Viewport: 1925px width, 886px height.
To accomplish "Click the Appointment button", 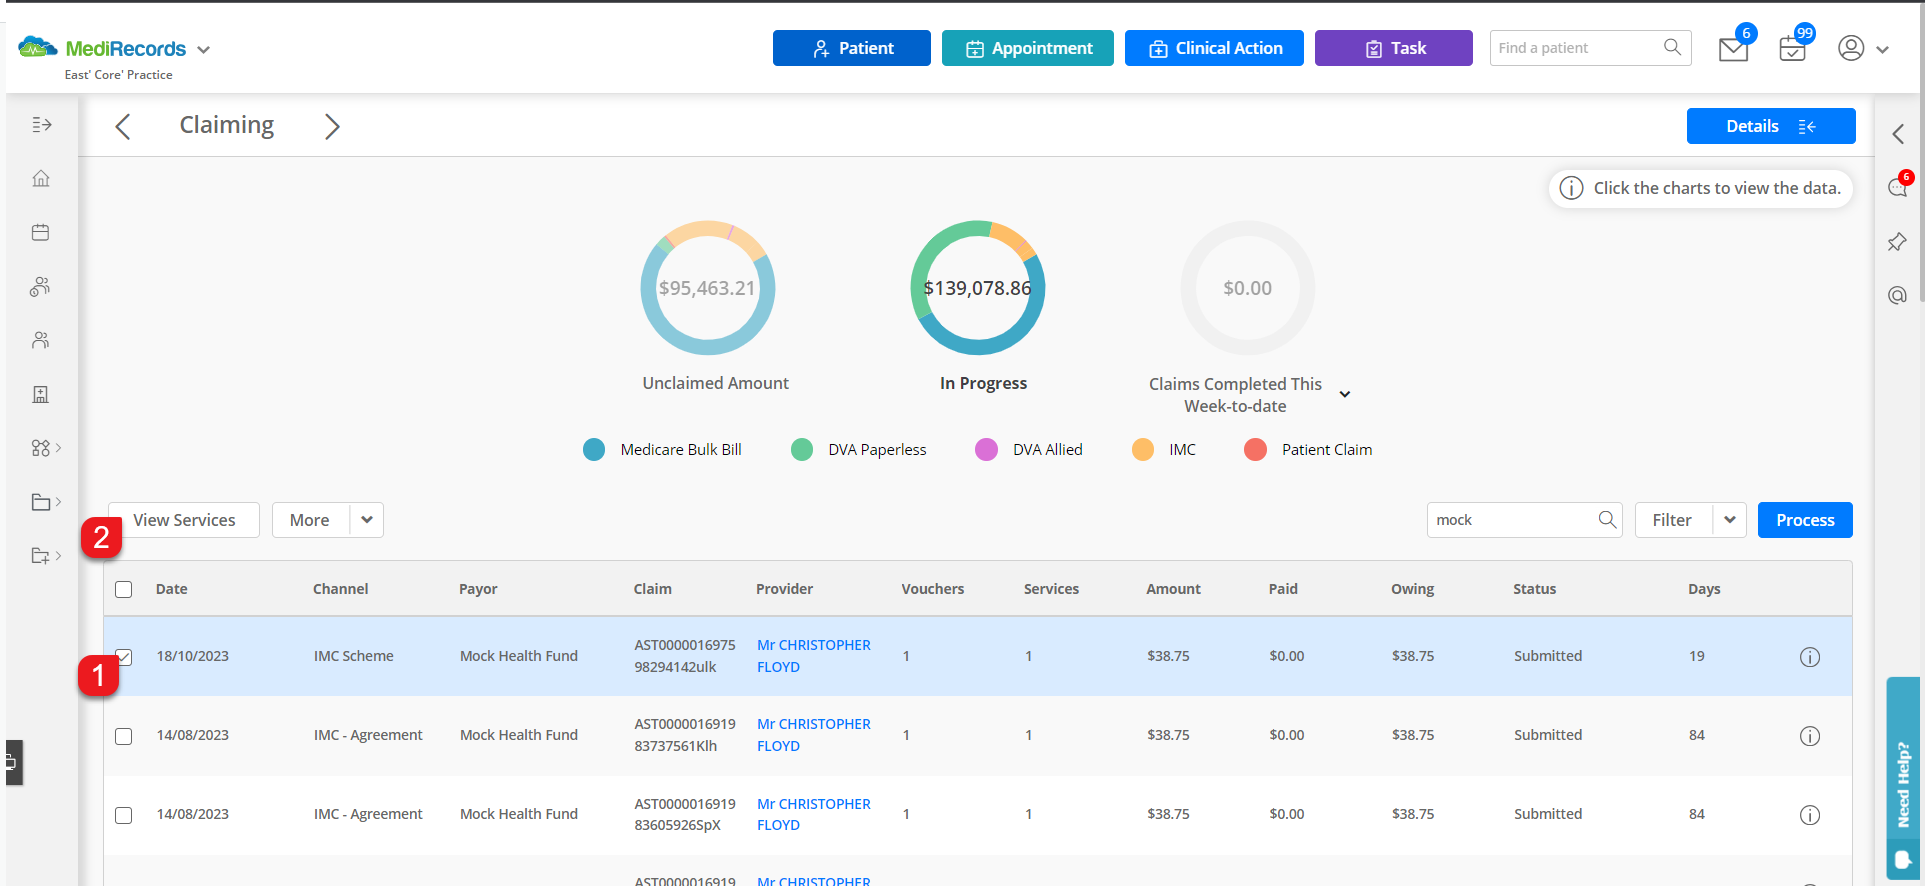I will pos(1028,48).
